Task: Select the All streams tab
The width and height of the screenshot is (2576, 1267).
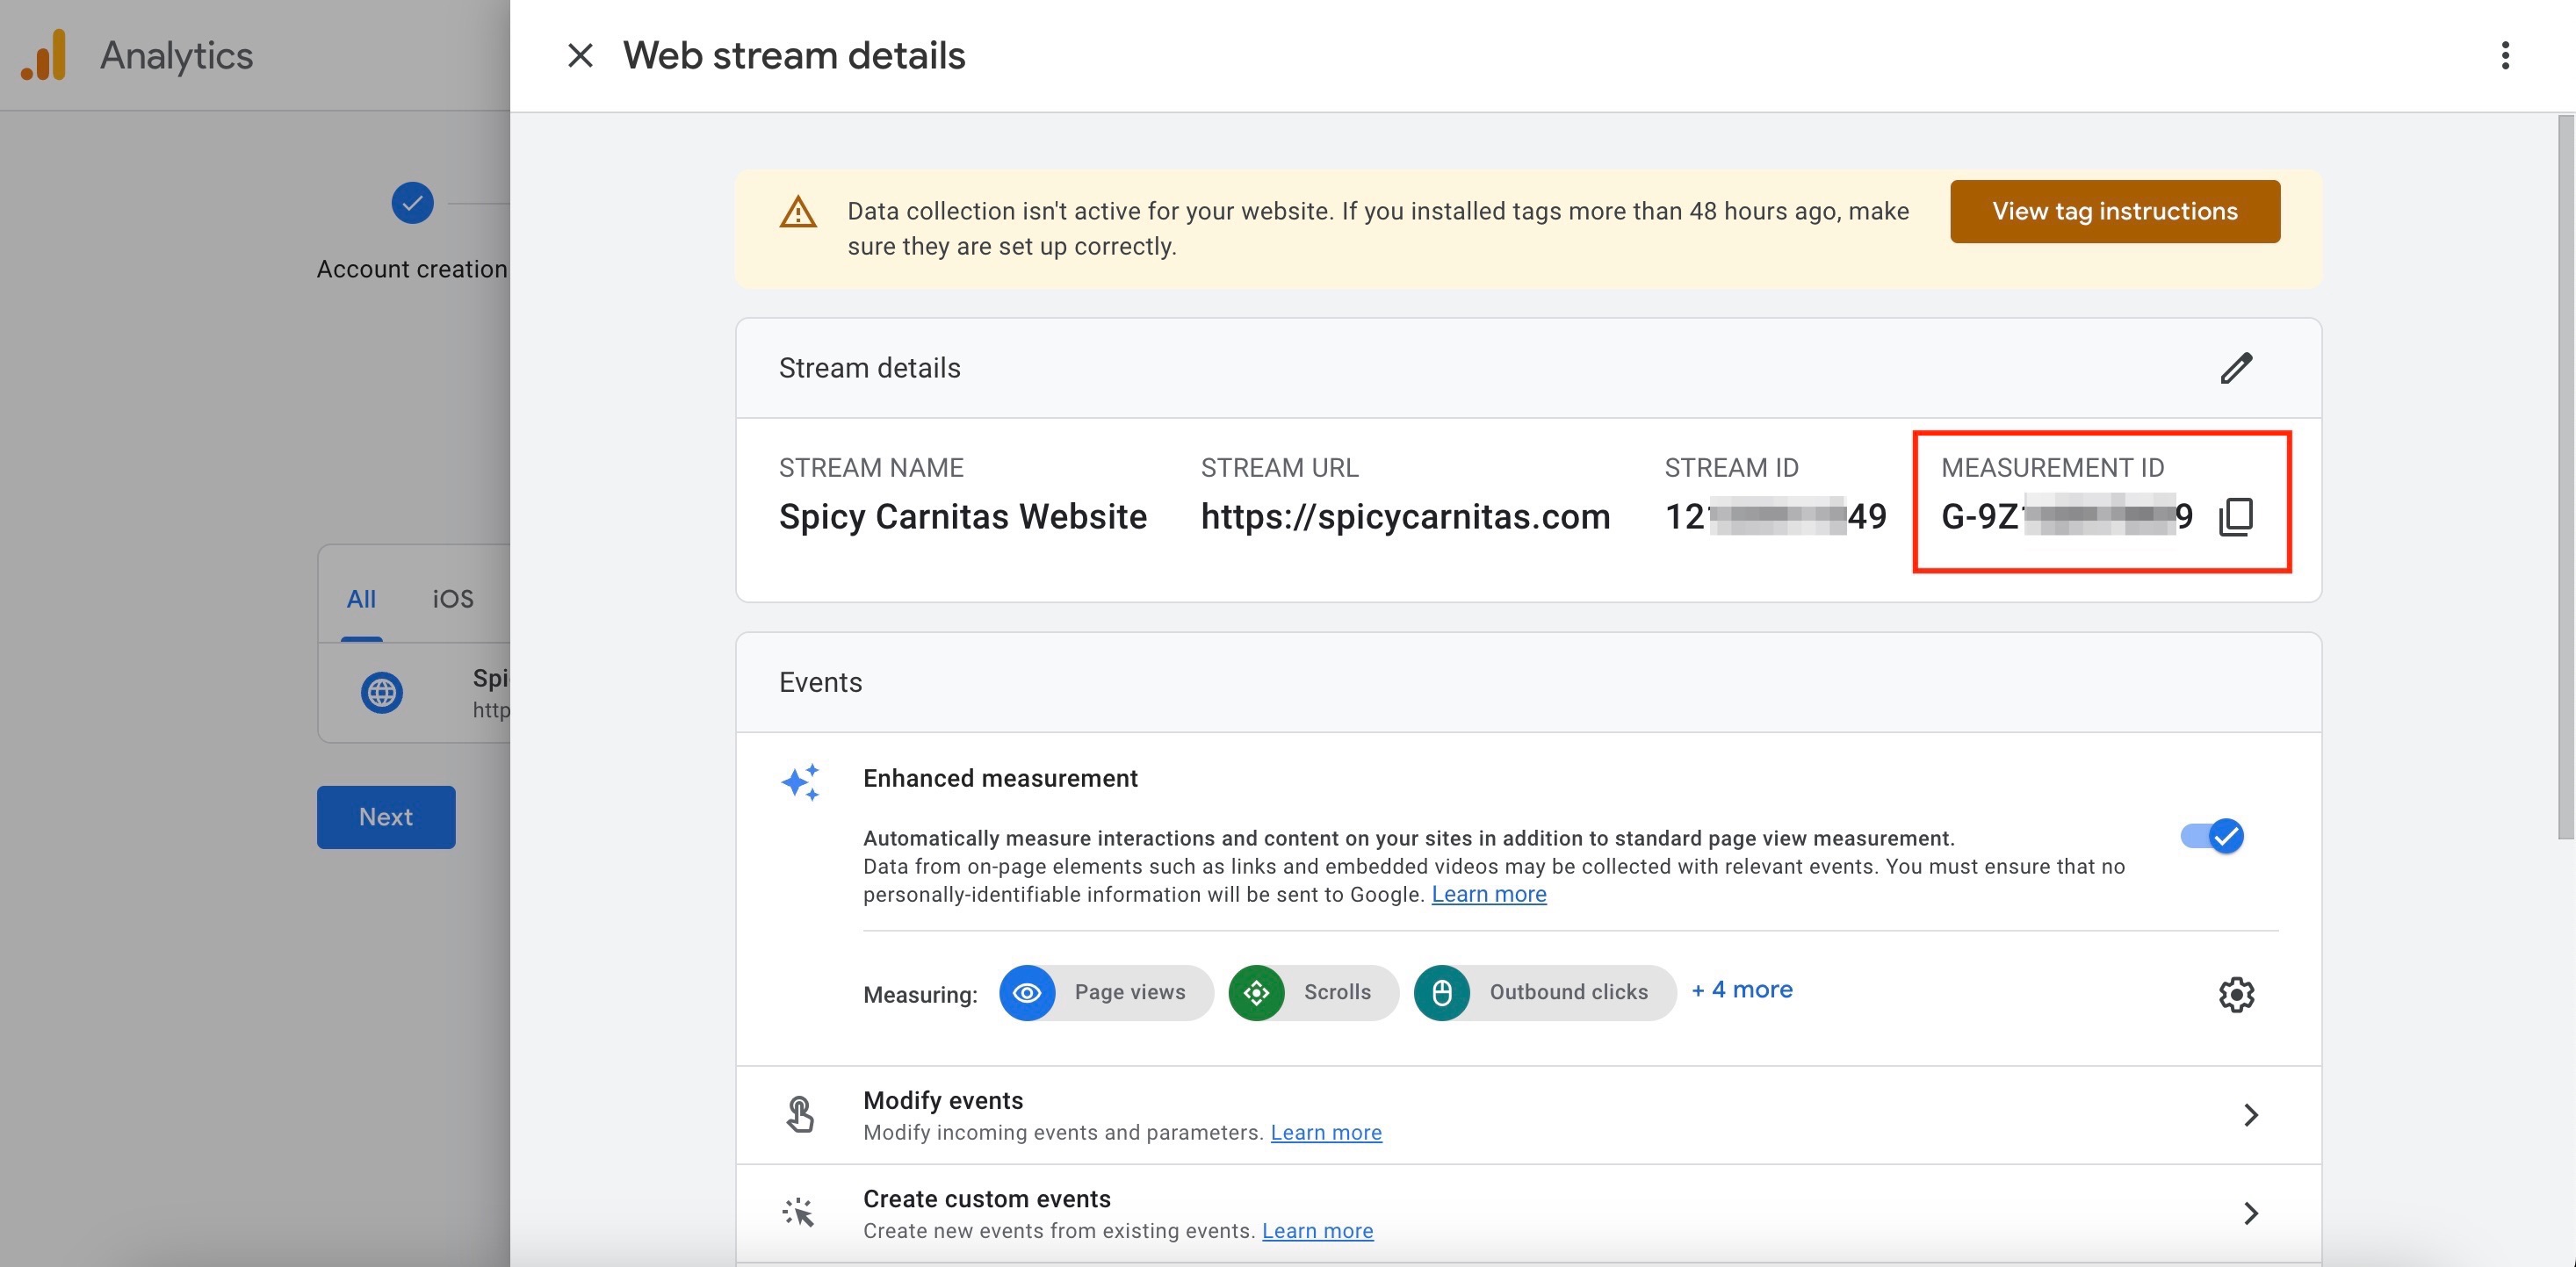Action: 361,599
